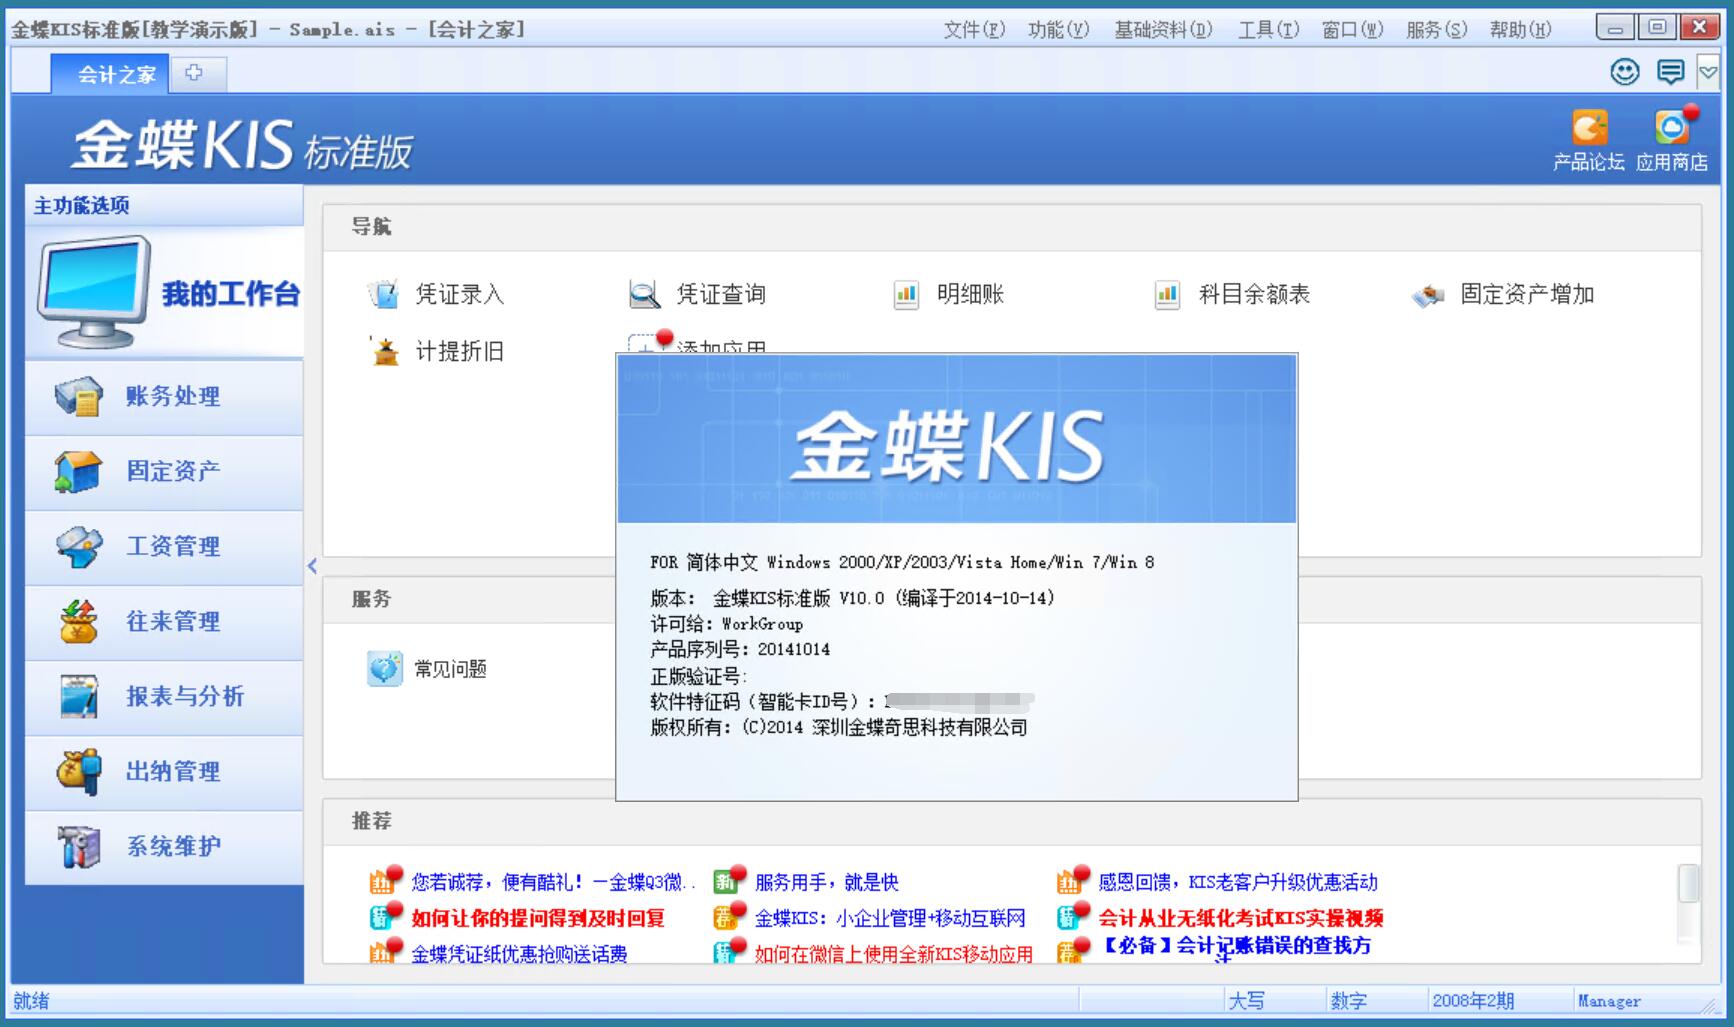Open 凭证查询 voucher query icon
This screenshot has width=1734, height=1027.
645,294
